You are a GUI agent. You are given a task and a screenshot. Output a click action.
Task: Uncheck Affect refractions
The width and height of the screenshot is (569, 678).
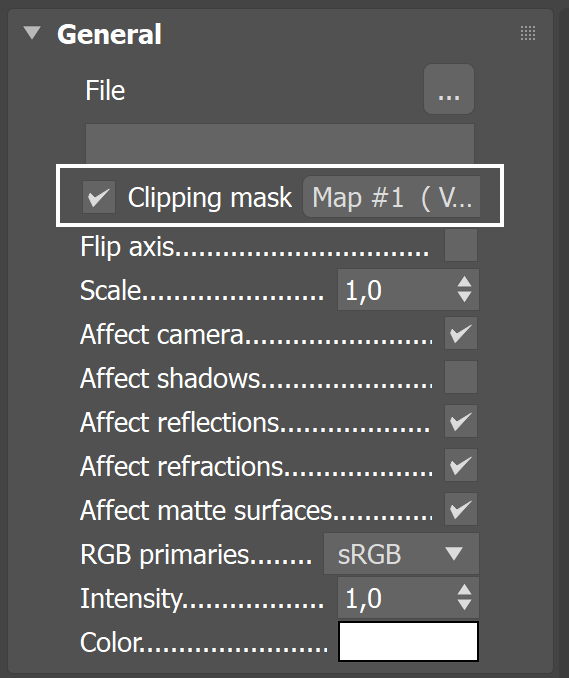(x=461, y=465)
